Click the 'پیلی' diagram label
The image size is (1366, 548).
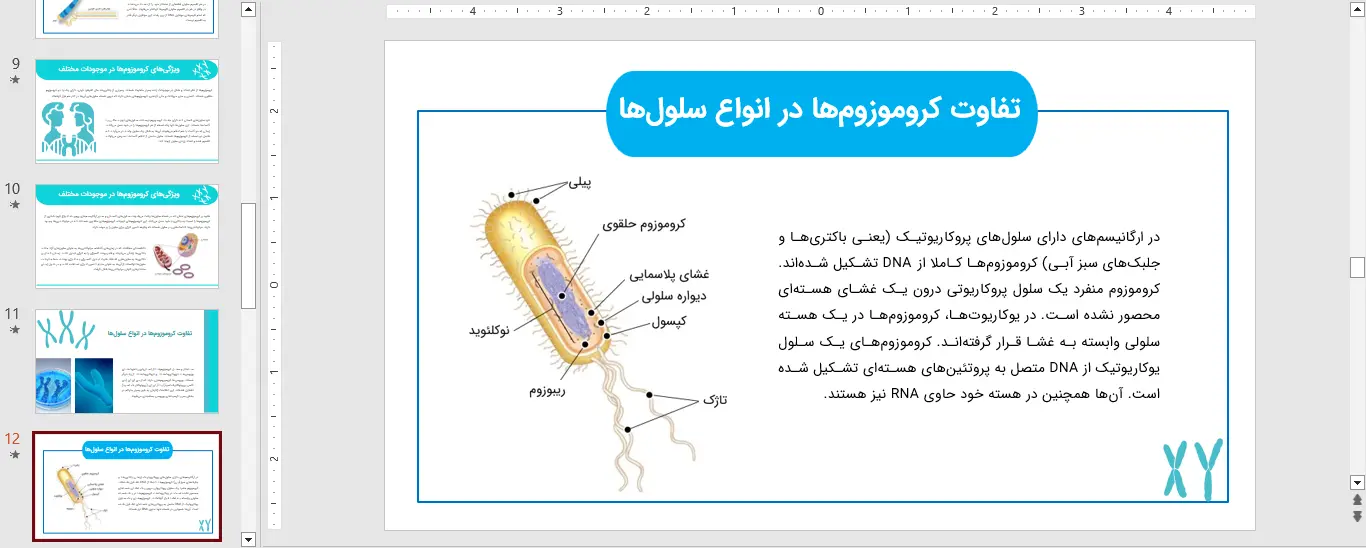coord(580,182)
